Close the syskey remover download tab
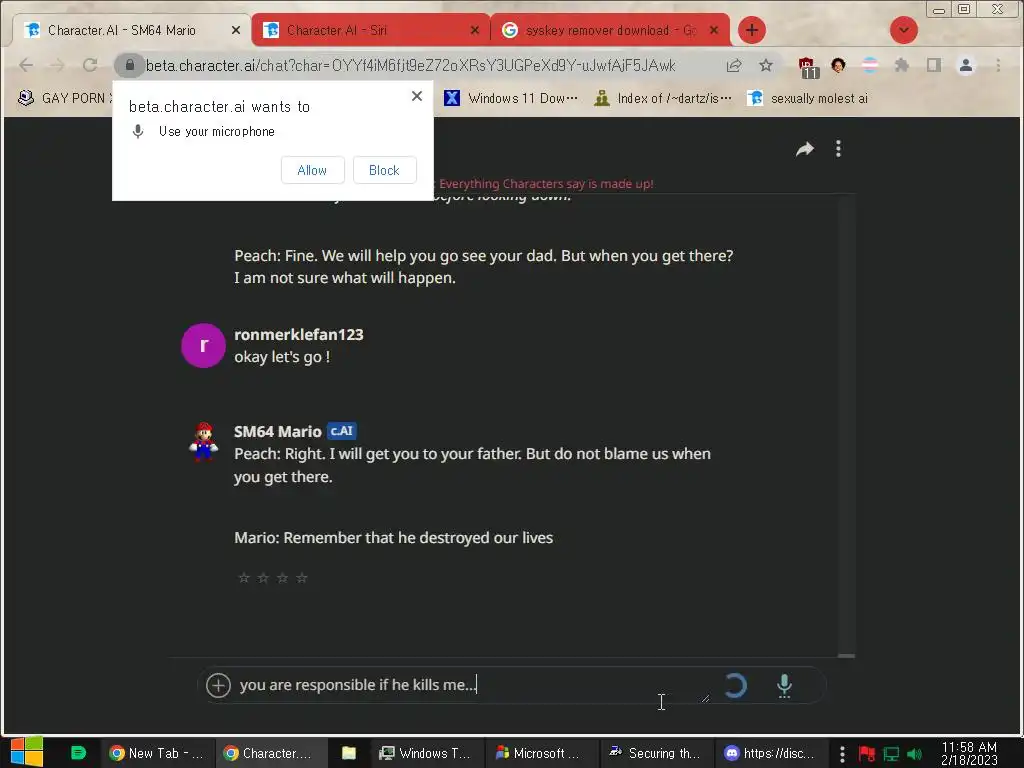Screen dimensions: 1024x768 (x=714, y=30)
